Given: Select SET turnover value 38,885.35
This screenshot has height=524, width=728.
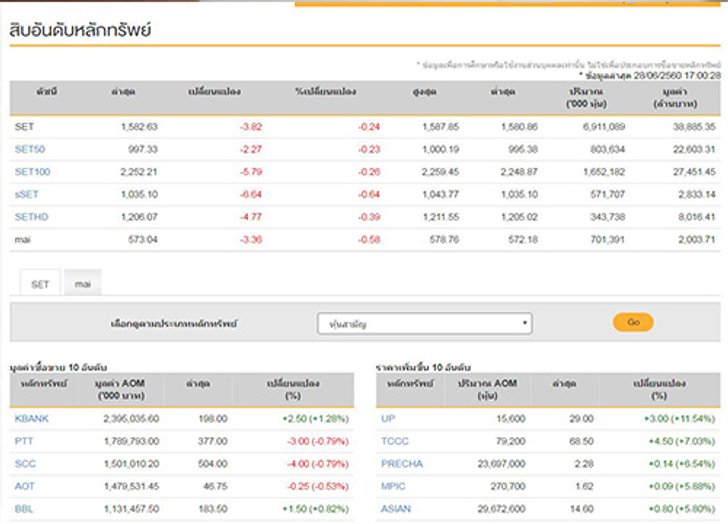Looking at the screenshot, I should [695, 127].
